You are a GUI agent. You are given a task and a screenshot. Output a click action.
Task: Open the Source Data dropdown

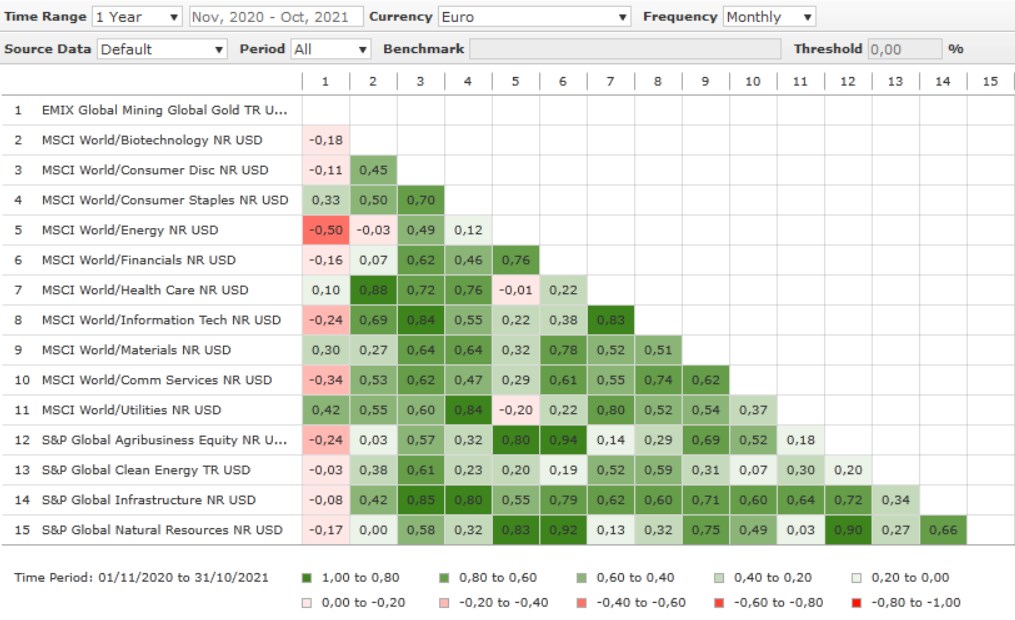162,49
